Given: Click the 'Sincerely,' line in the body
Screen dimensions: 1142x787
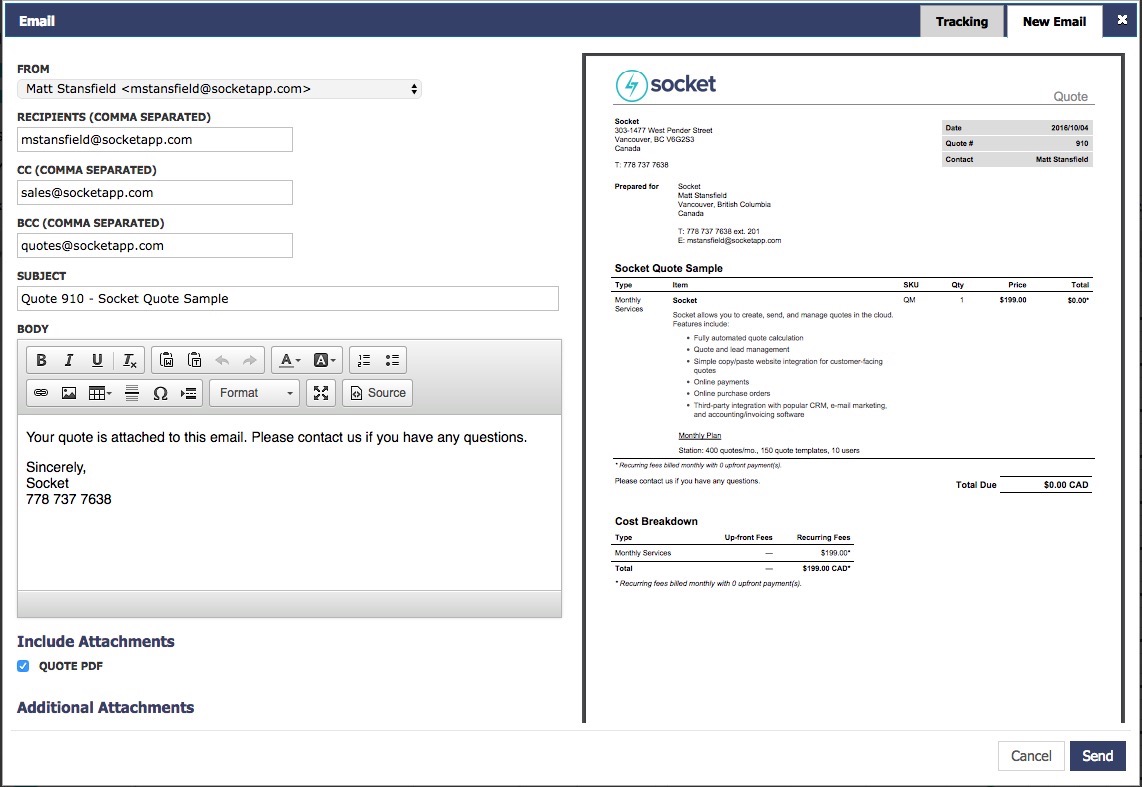Looking at the screenshot, I should (56, 467).
